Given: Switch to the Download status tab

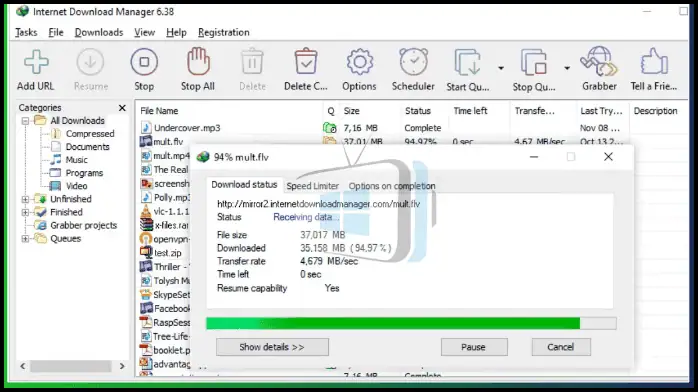Looking at the screenshot, I should coord(244,185).
